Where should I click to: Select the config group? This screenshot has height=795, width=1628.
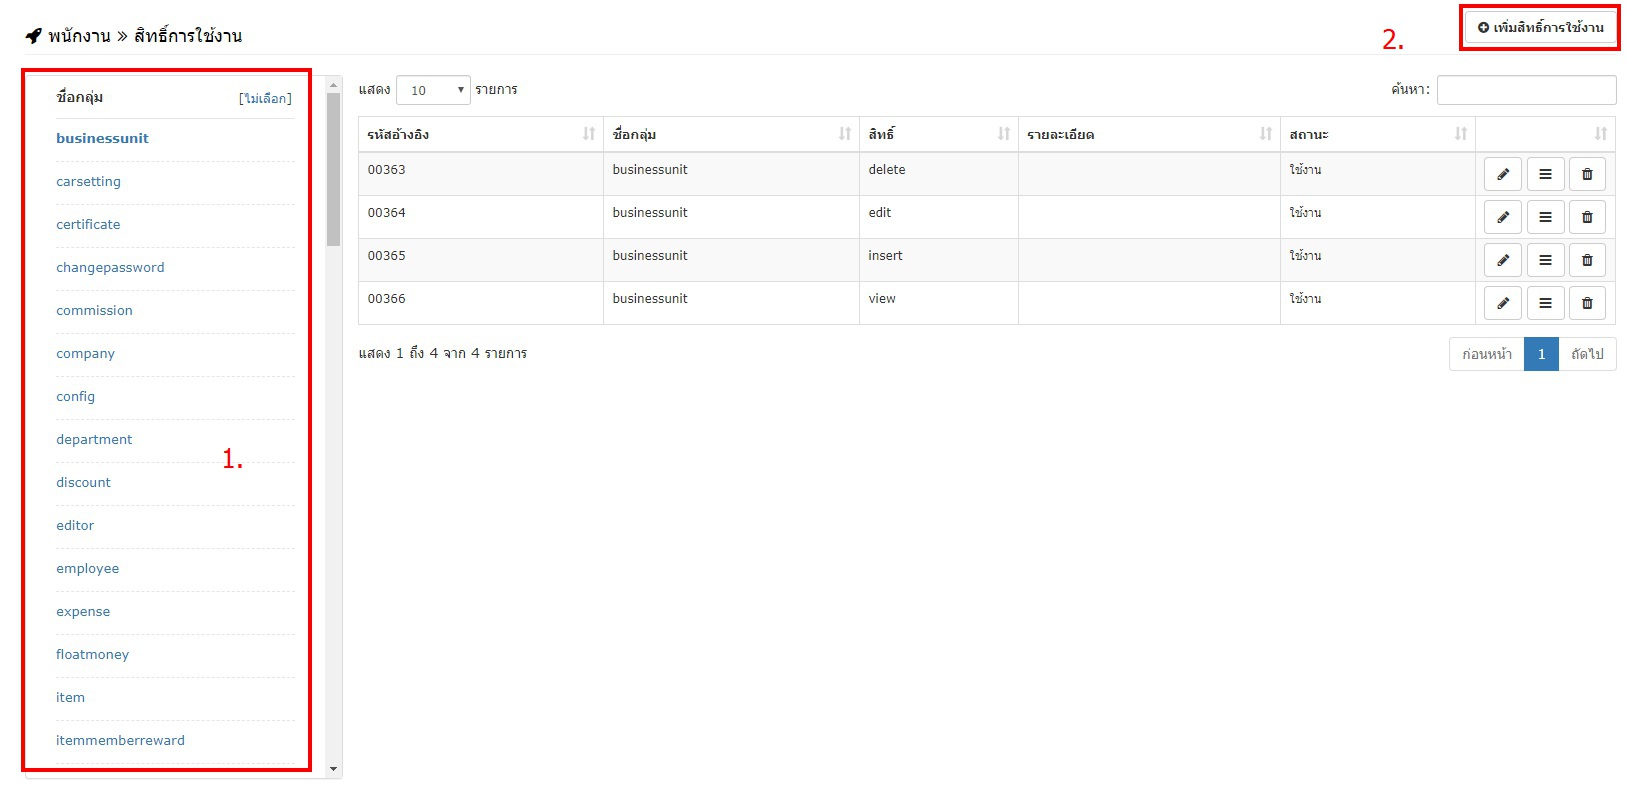pyautogui.click(x=75, y=397)
